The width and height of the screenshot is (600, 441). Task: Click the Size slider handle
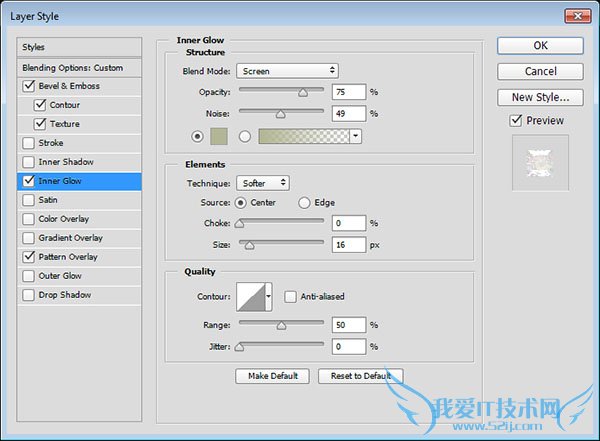coord(249,245)
